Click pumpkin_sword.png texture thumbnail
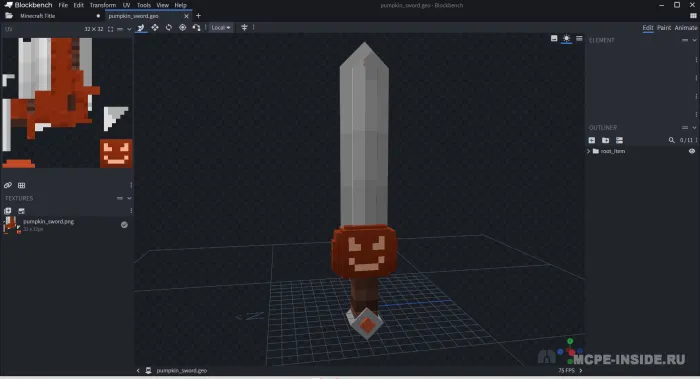This screenshot has width=700, height=379. click(10, 225)
